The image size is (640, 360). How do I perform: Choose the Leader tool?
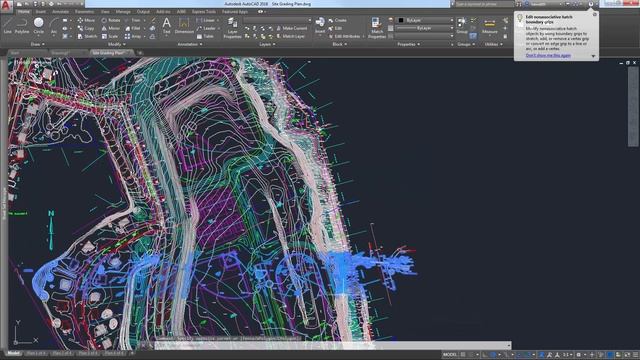tap(206, 28)
